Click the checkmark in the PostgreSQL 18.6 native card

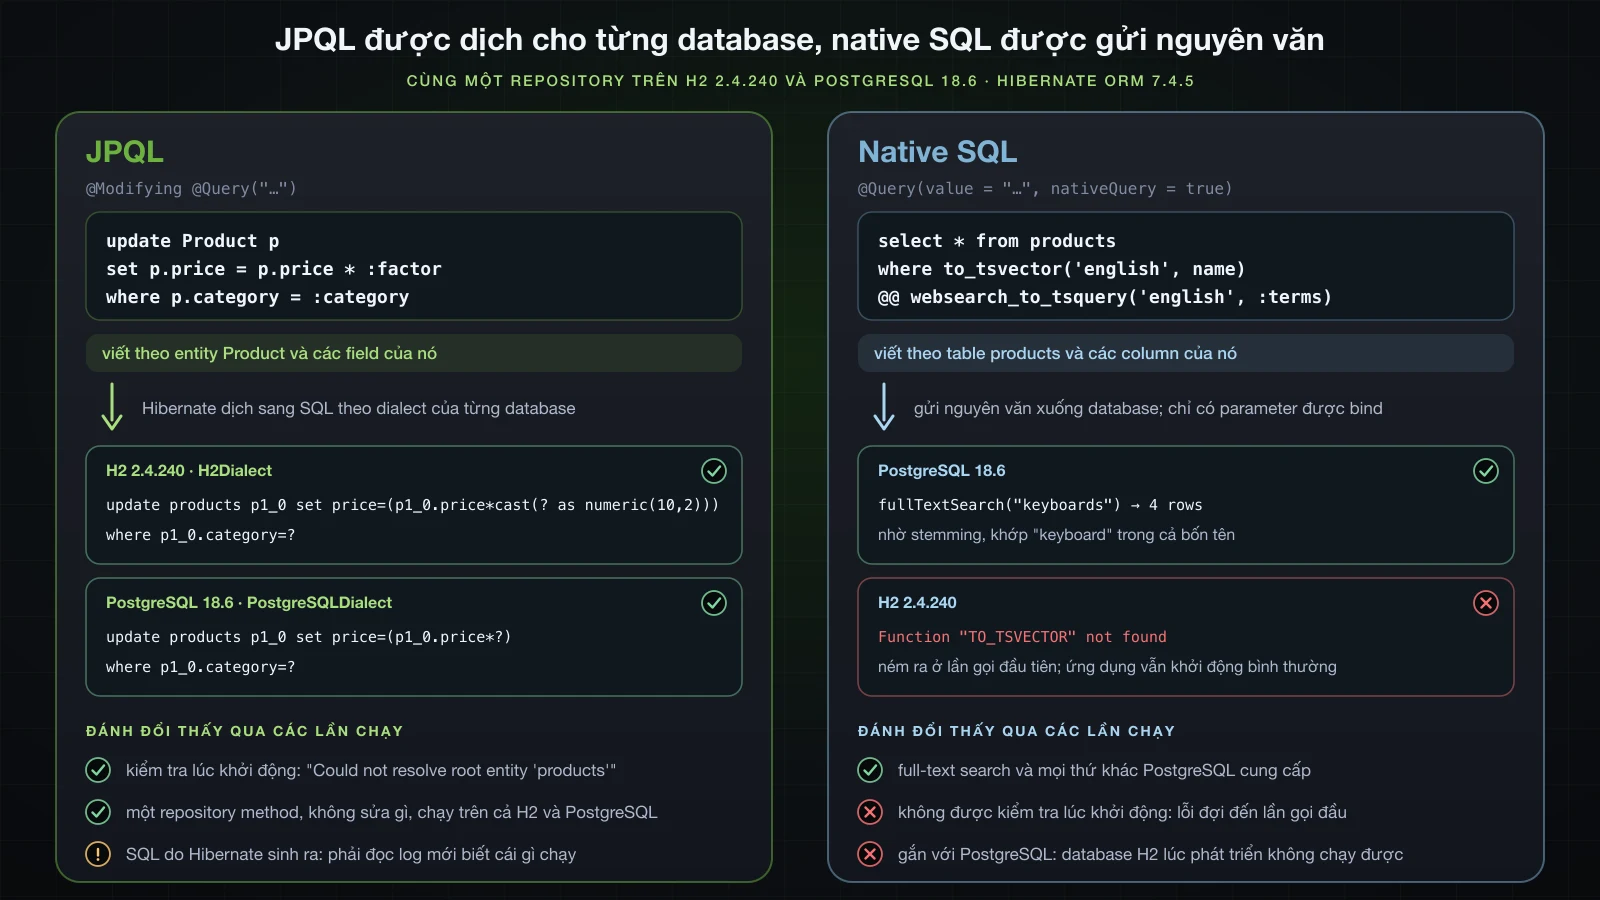pyautogui.click(x=1486, y=471)
